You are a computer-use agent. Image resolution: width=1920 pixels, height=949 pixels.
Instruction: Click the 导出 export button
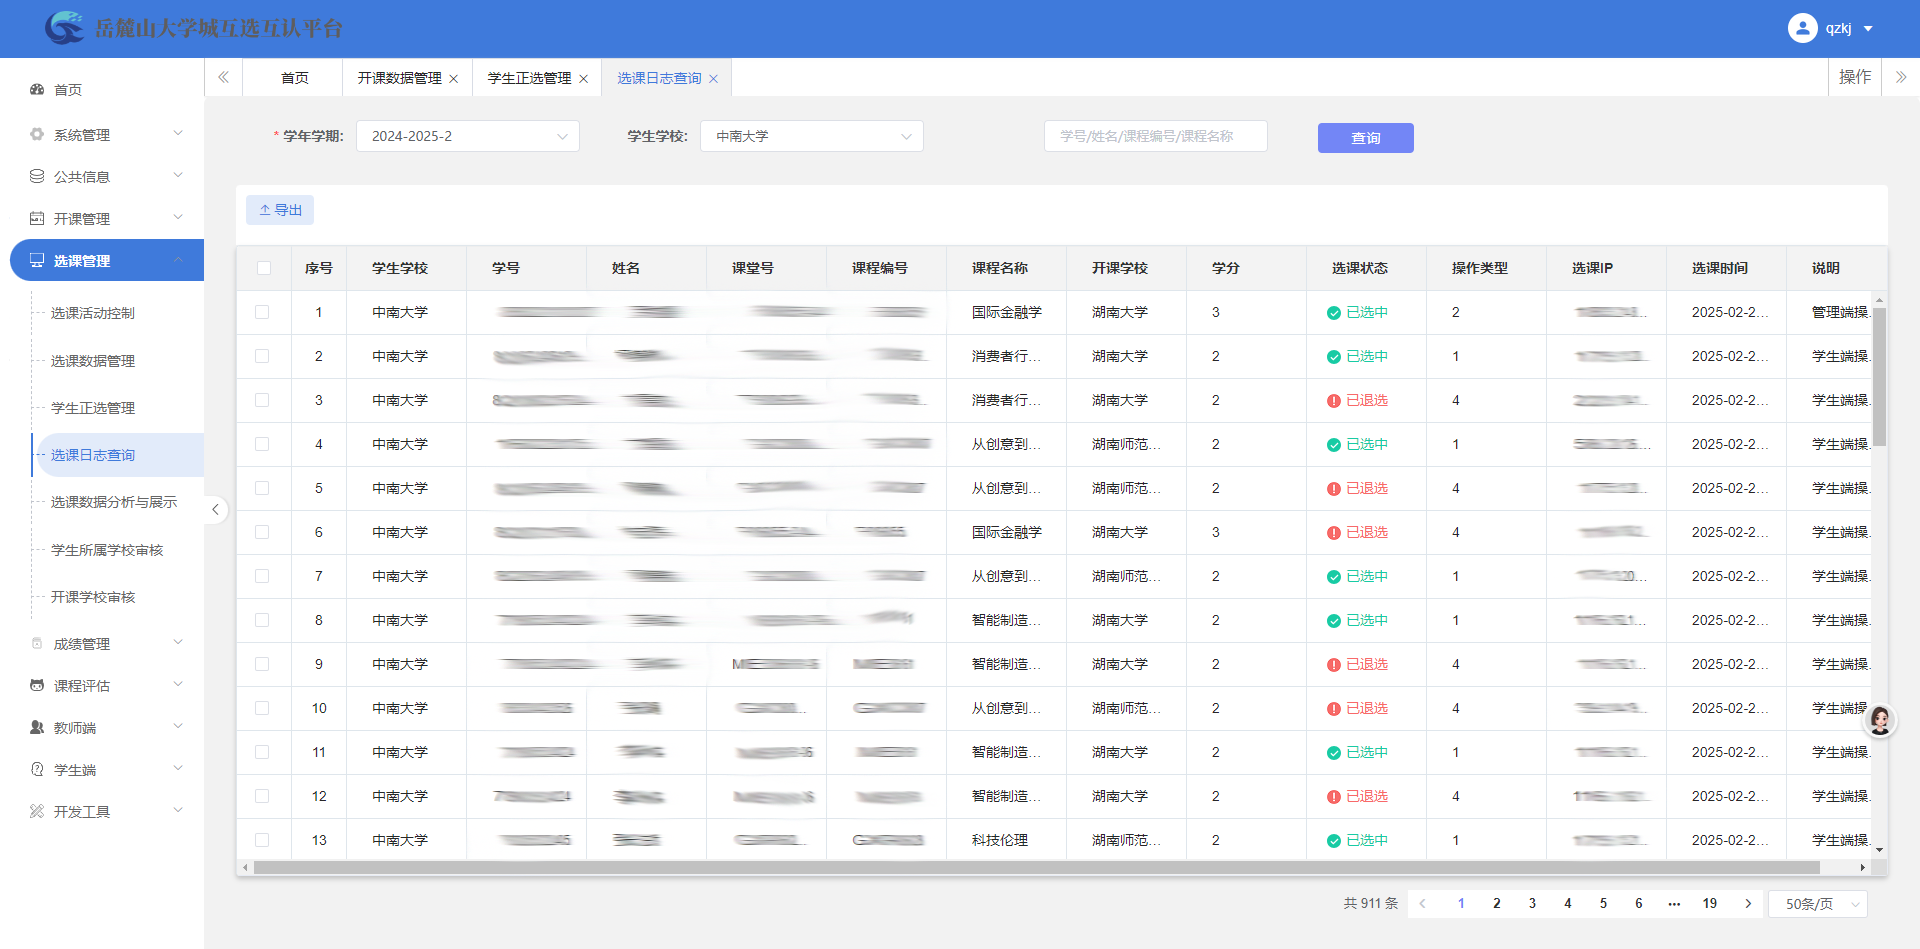[280, 210]
